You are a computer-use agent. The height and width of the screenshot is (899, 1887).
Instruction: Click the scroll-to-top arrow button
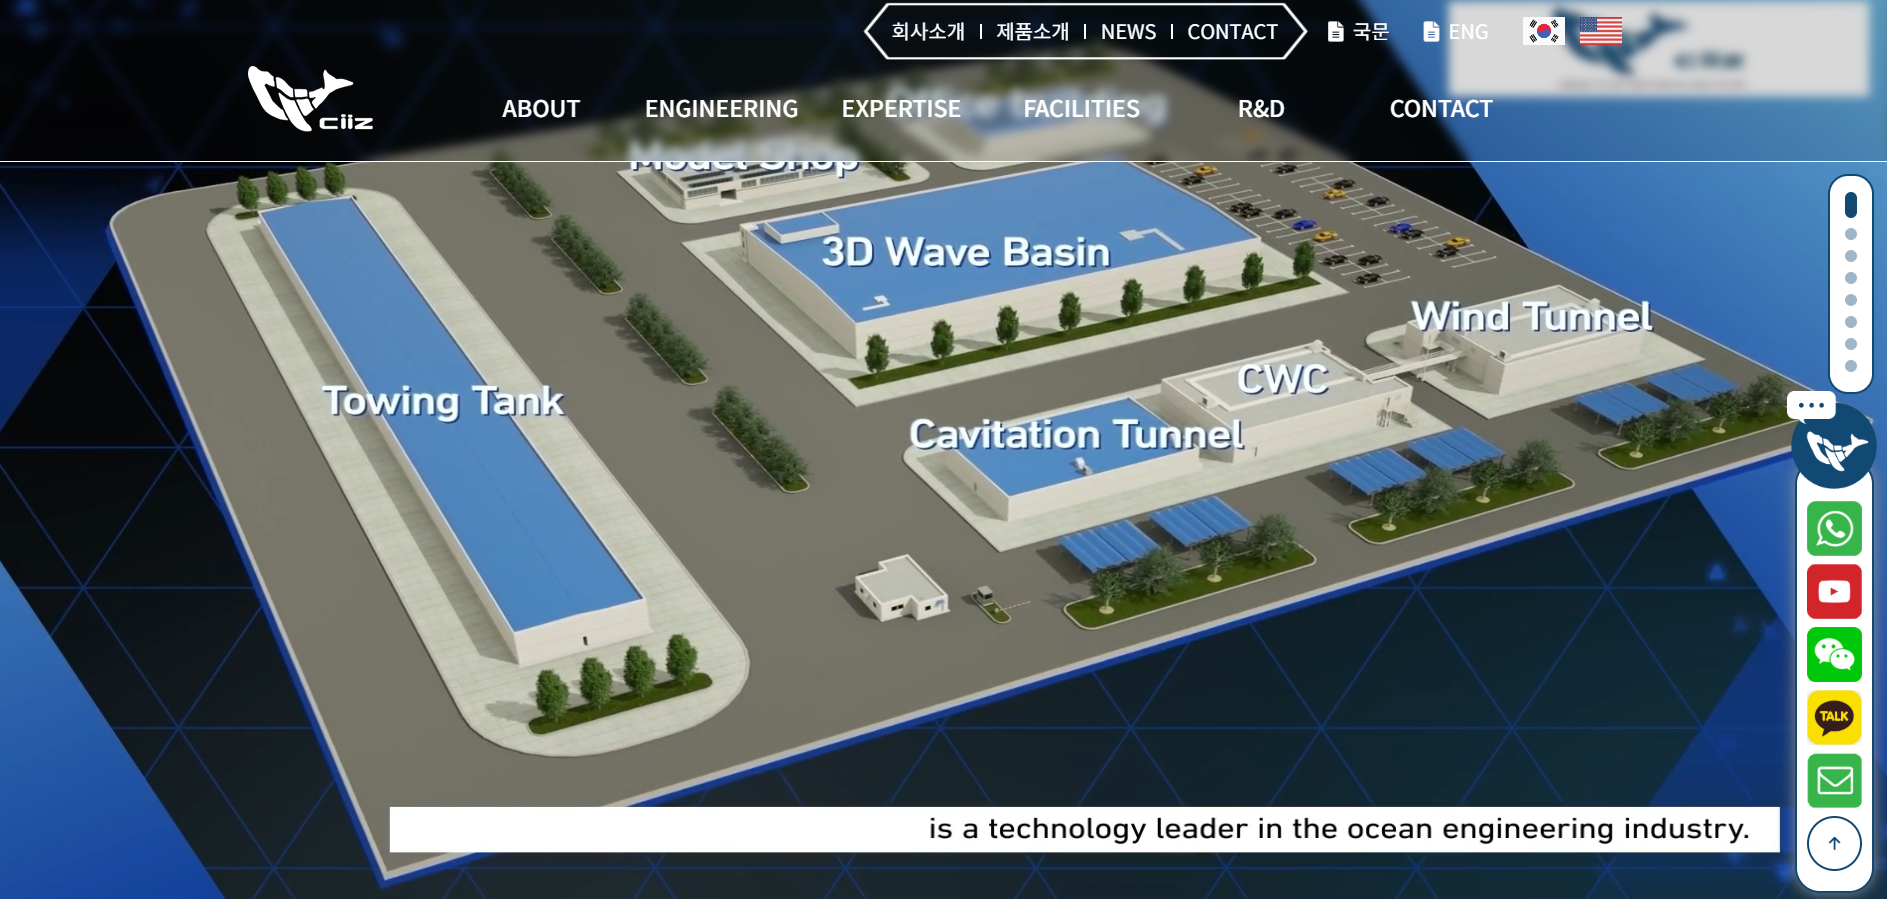pyautogui.click(x=1834, y=843)
